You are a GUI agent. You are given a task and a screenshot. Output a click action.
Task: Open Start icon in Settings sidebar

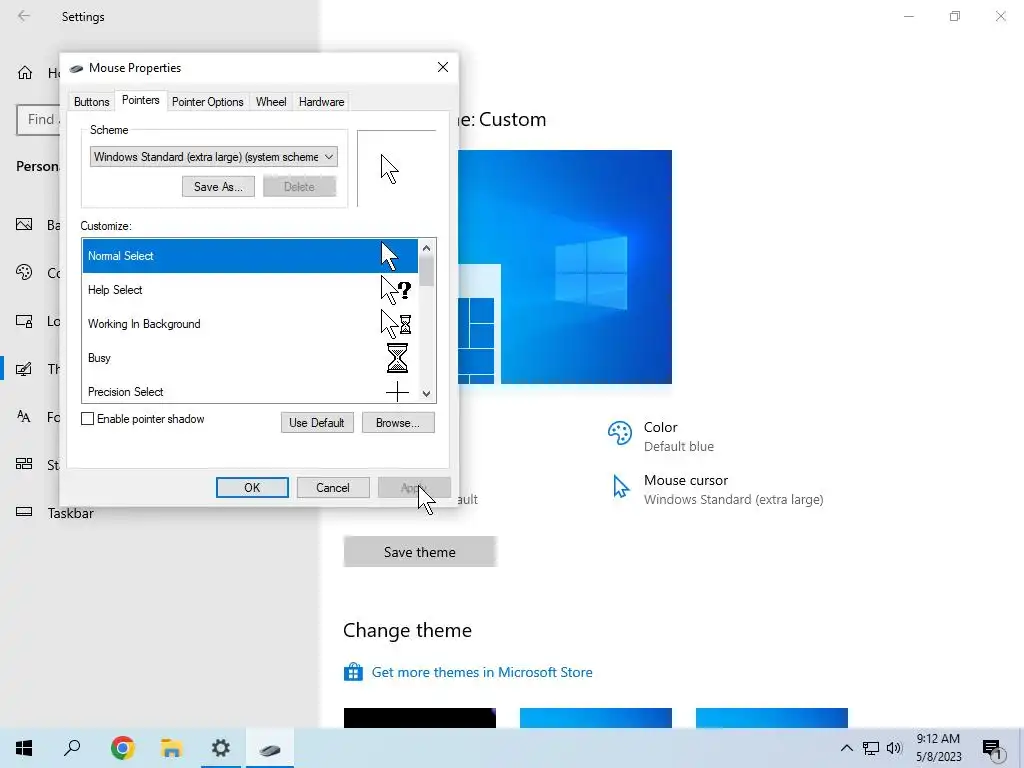[x=24, y=464]
